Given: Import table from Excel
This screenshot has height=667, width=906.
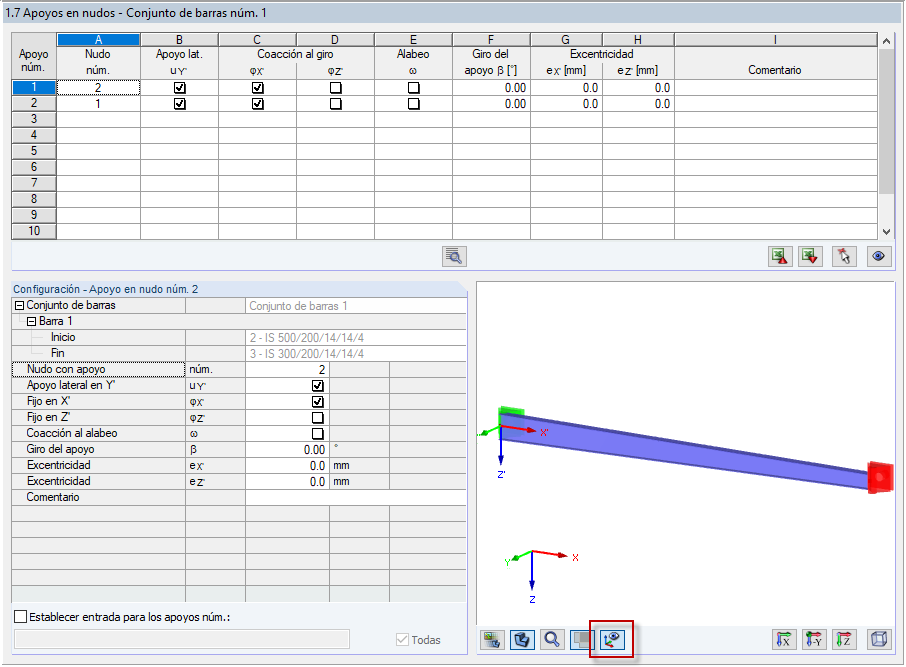Looking at the screenshot, I should point(811,256).
